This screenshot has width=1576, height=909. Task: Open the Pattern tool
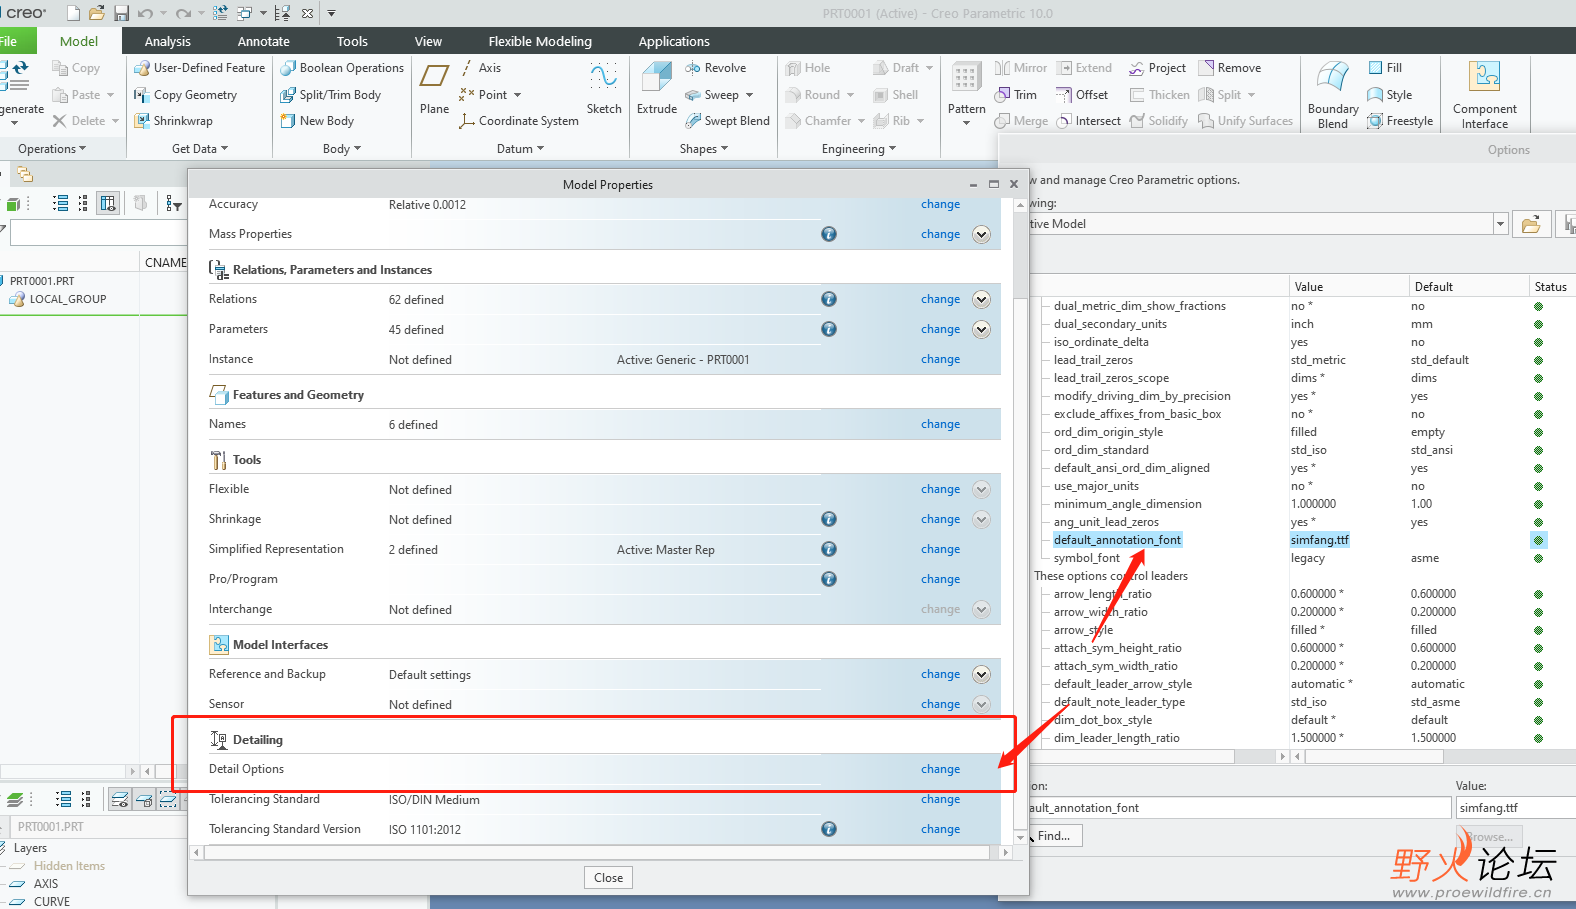[x=966, y=94]
